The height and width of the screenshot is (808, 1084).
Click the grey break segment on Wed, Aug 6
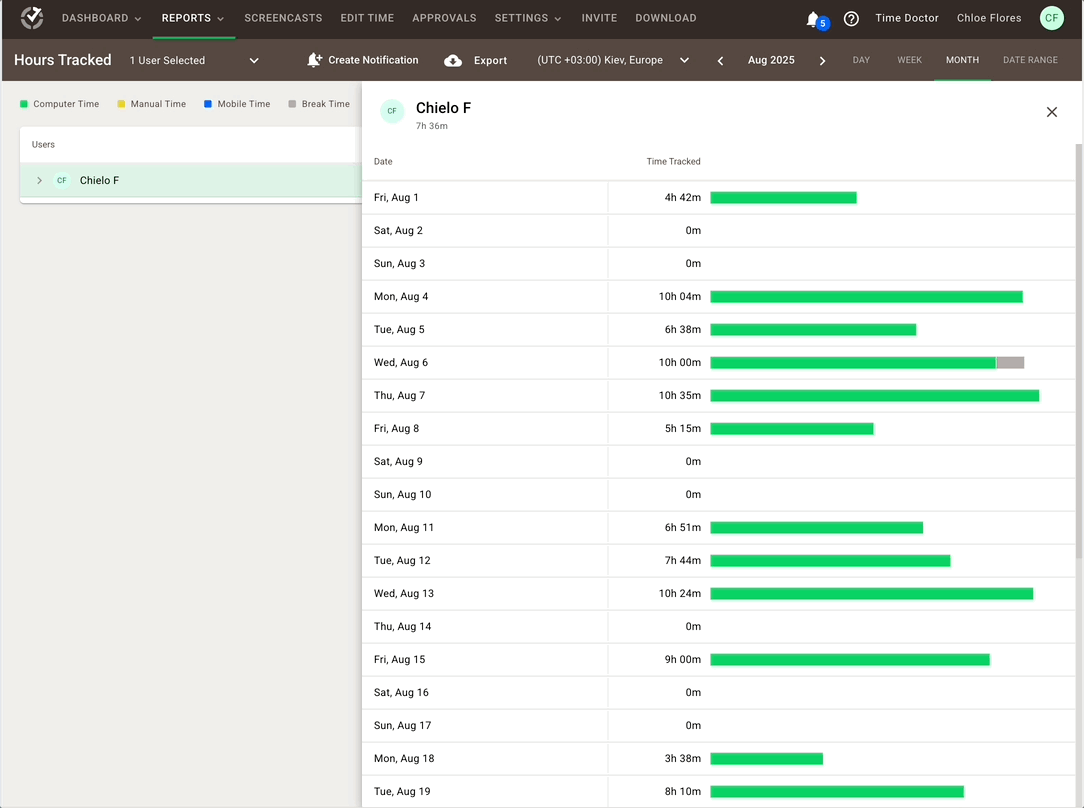[x=1010, y=363]
